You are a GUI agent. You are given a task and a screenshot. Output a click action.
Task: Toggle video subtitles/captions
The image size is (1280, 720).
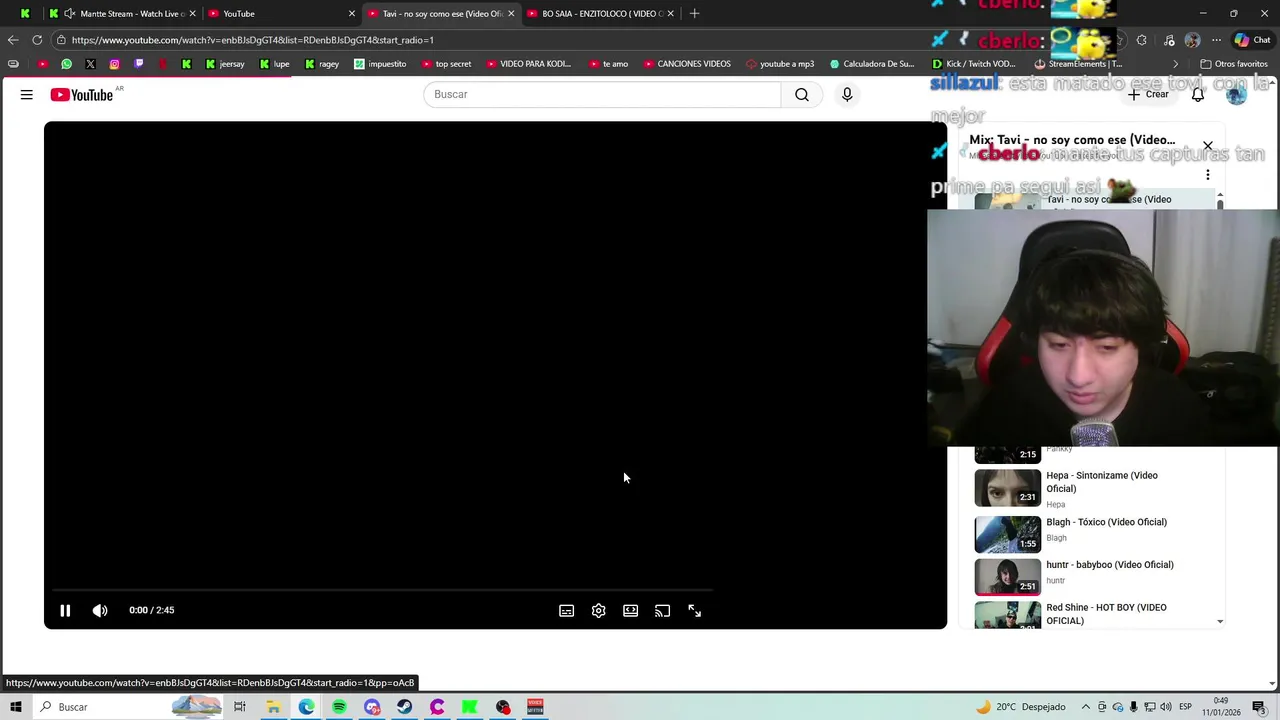567,611
